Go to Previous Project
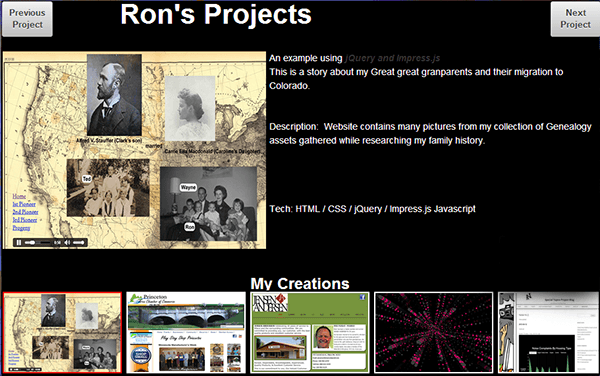Screen dimensions: 600x376 27,19
